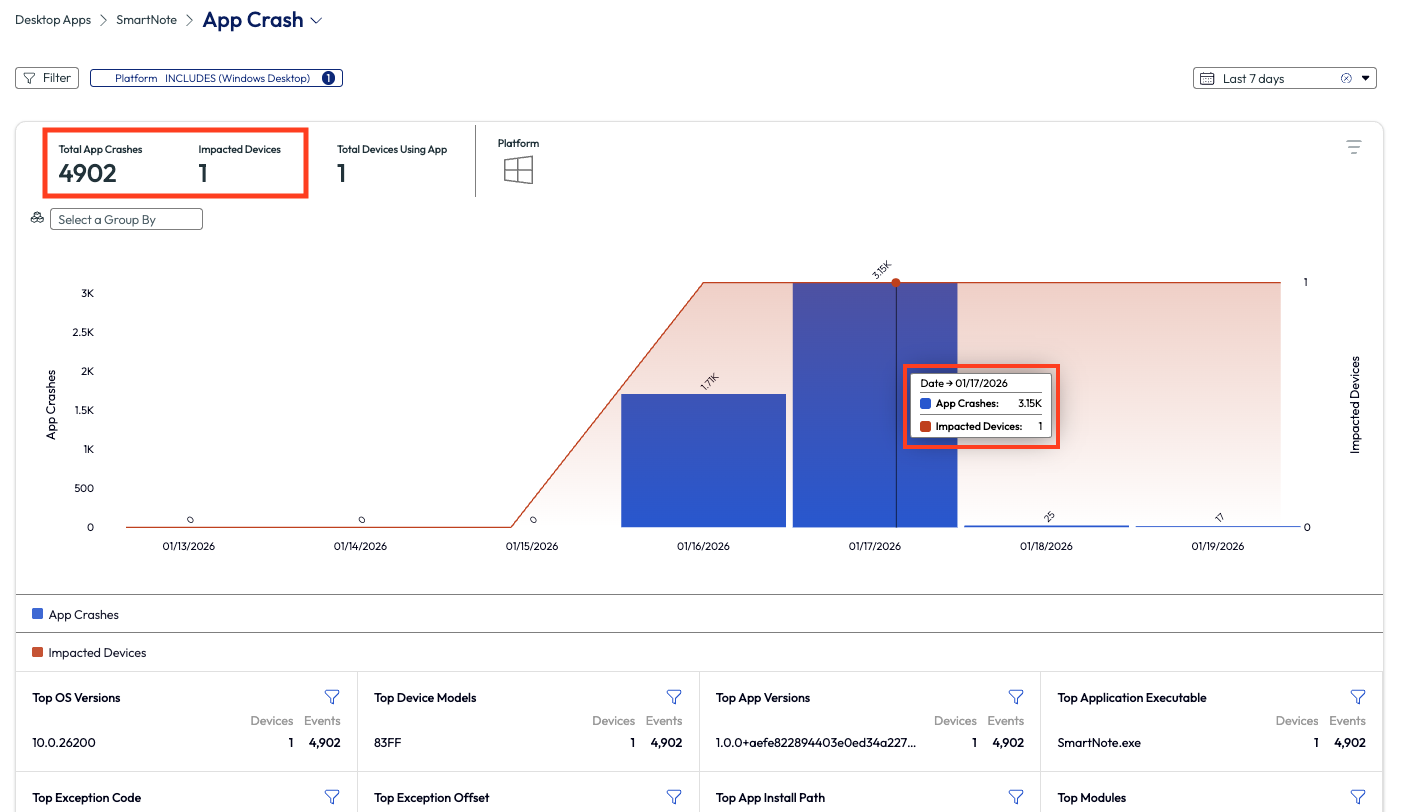Click the calendar icon in the date picker
The height and width of the screenshot is (812, 1408).
(1208, 77)
